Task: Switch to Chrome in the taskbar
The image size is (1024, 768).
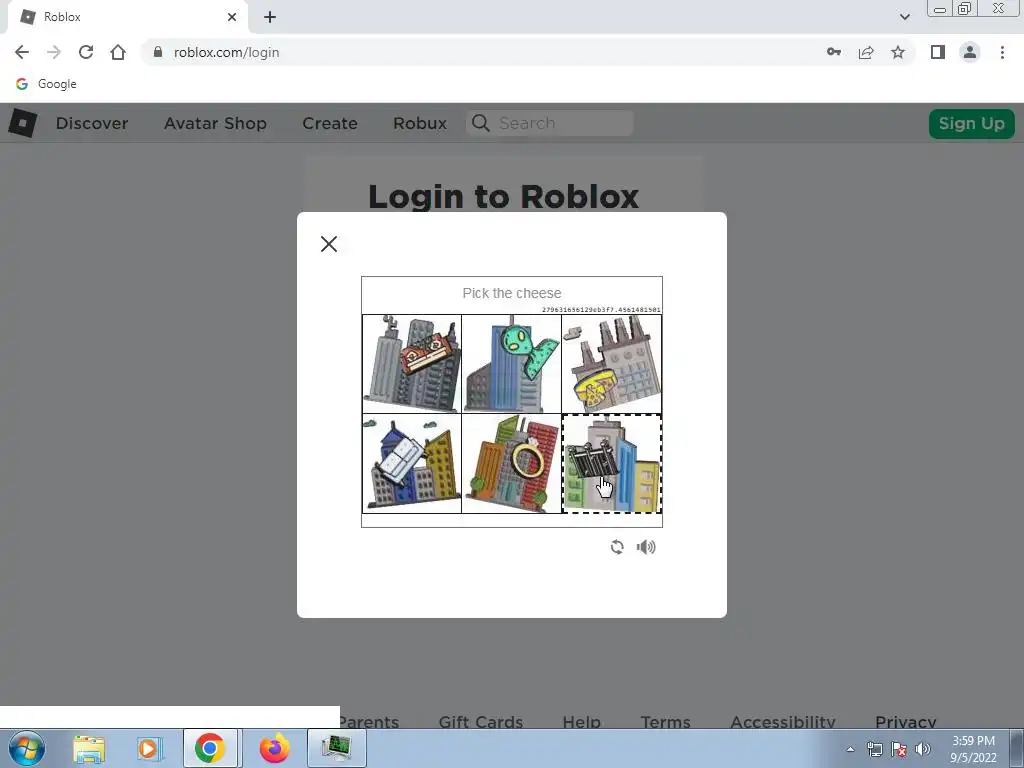Action: [x=210, y=748]
